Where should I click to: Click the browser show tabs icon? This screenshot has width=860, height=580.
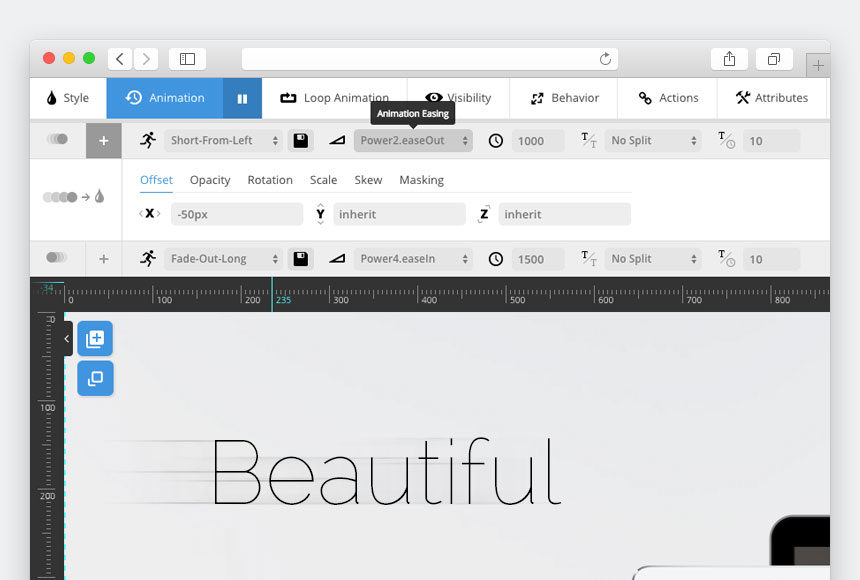(x=774, y=59)
